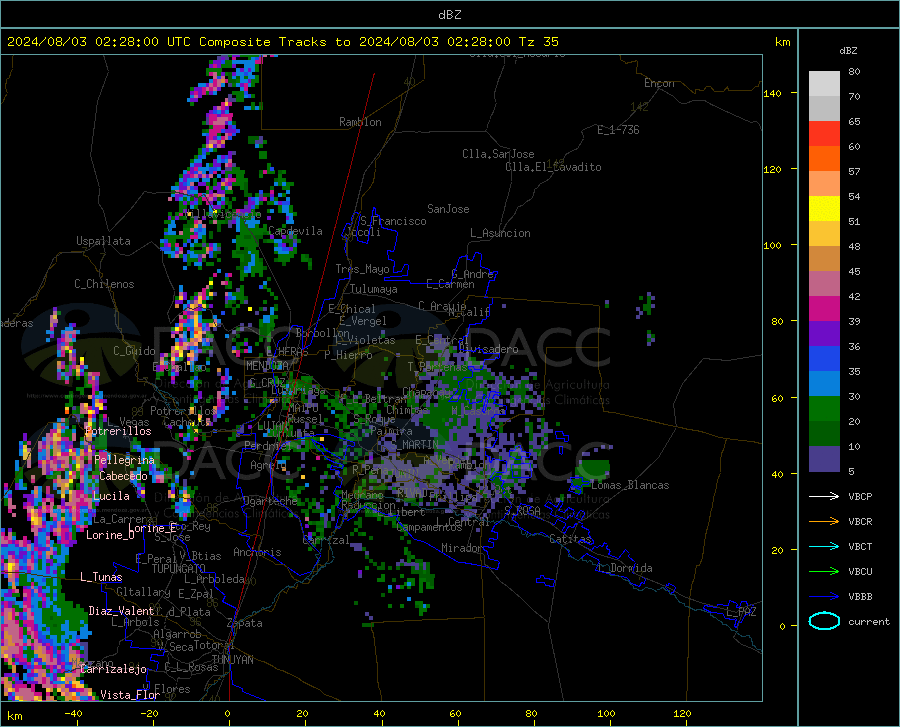Select the magenta 42 dBZ color swatch
Screen dimensions: 900x727
pos(824,309)
